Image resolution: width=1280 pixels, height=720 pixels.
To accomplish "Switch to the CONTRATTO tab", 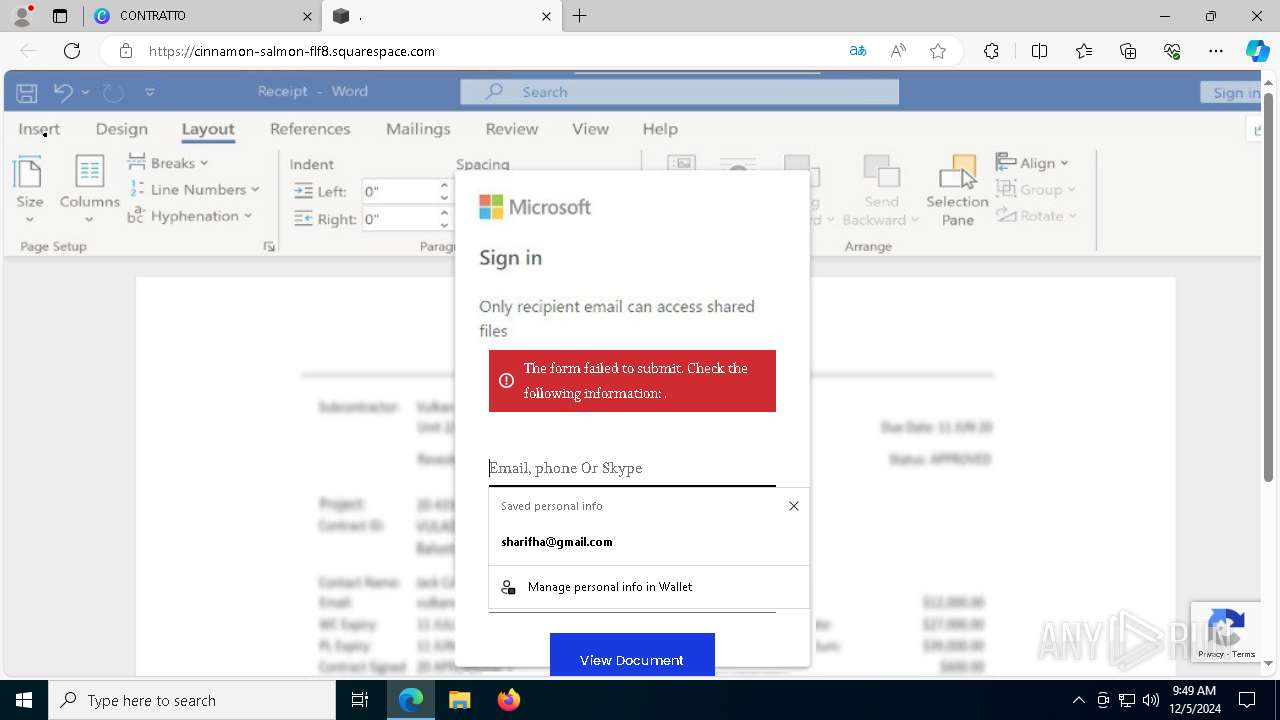I will click(200, 16).
